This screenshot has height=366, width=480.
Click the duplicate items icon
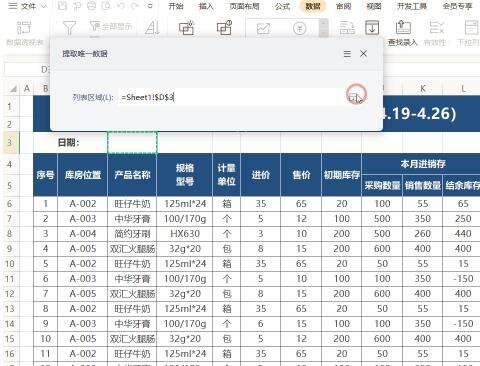coord(187,28)
